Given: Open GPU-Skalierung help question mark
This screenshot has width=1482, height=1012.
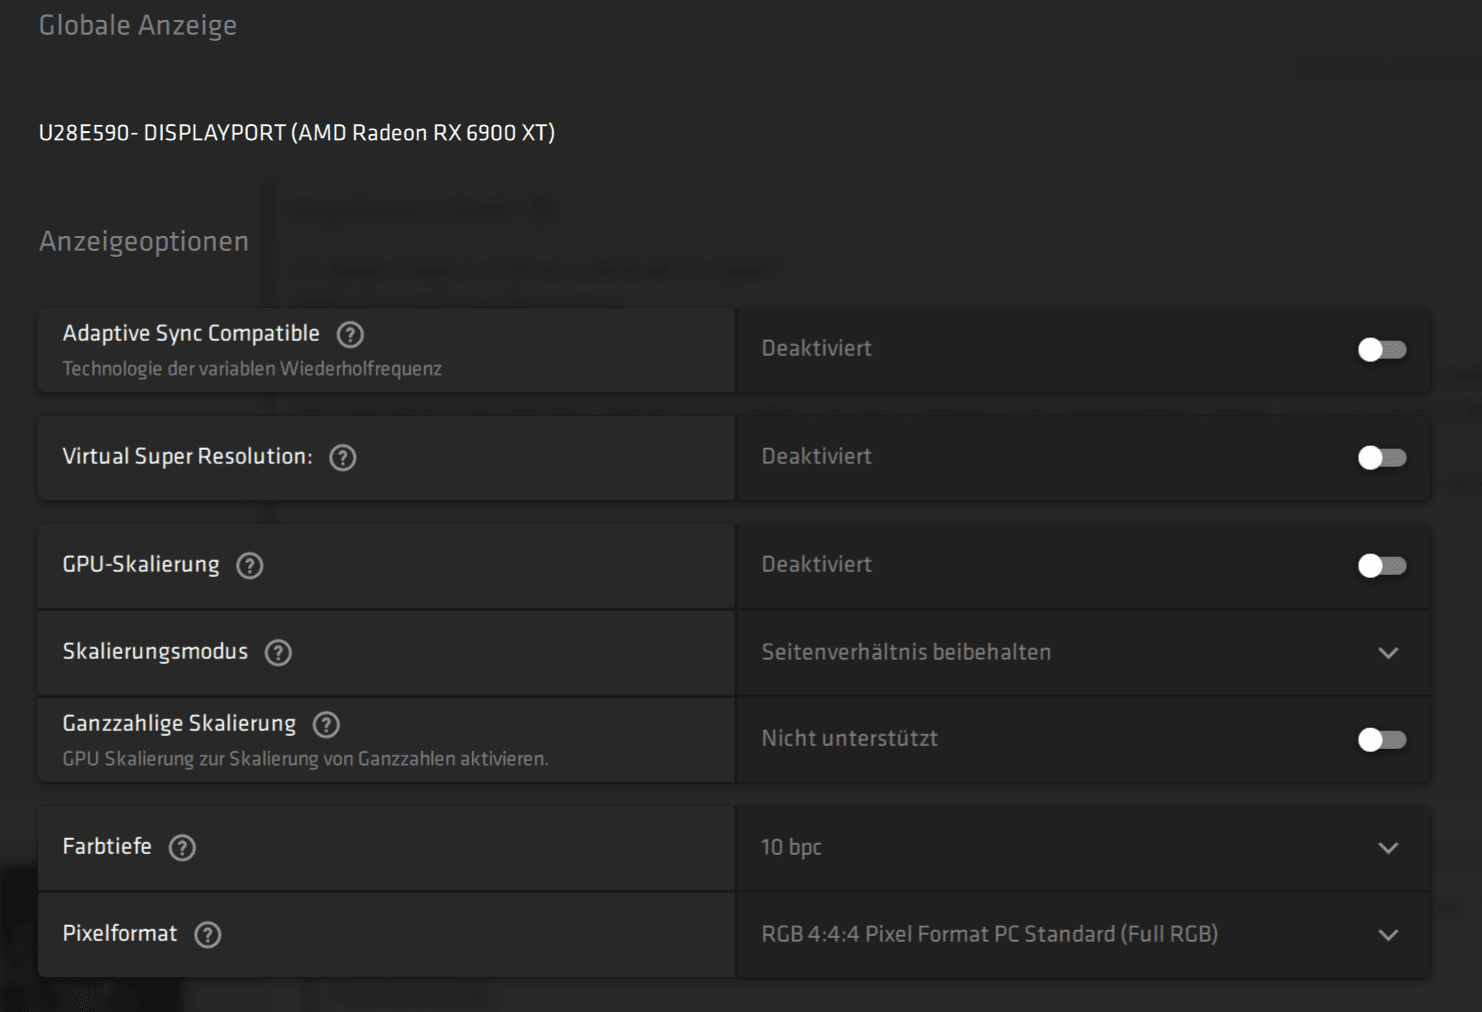Looking at the screenshot, I should [x=249, y=566].
